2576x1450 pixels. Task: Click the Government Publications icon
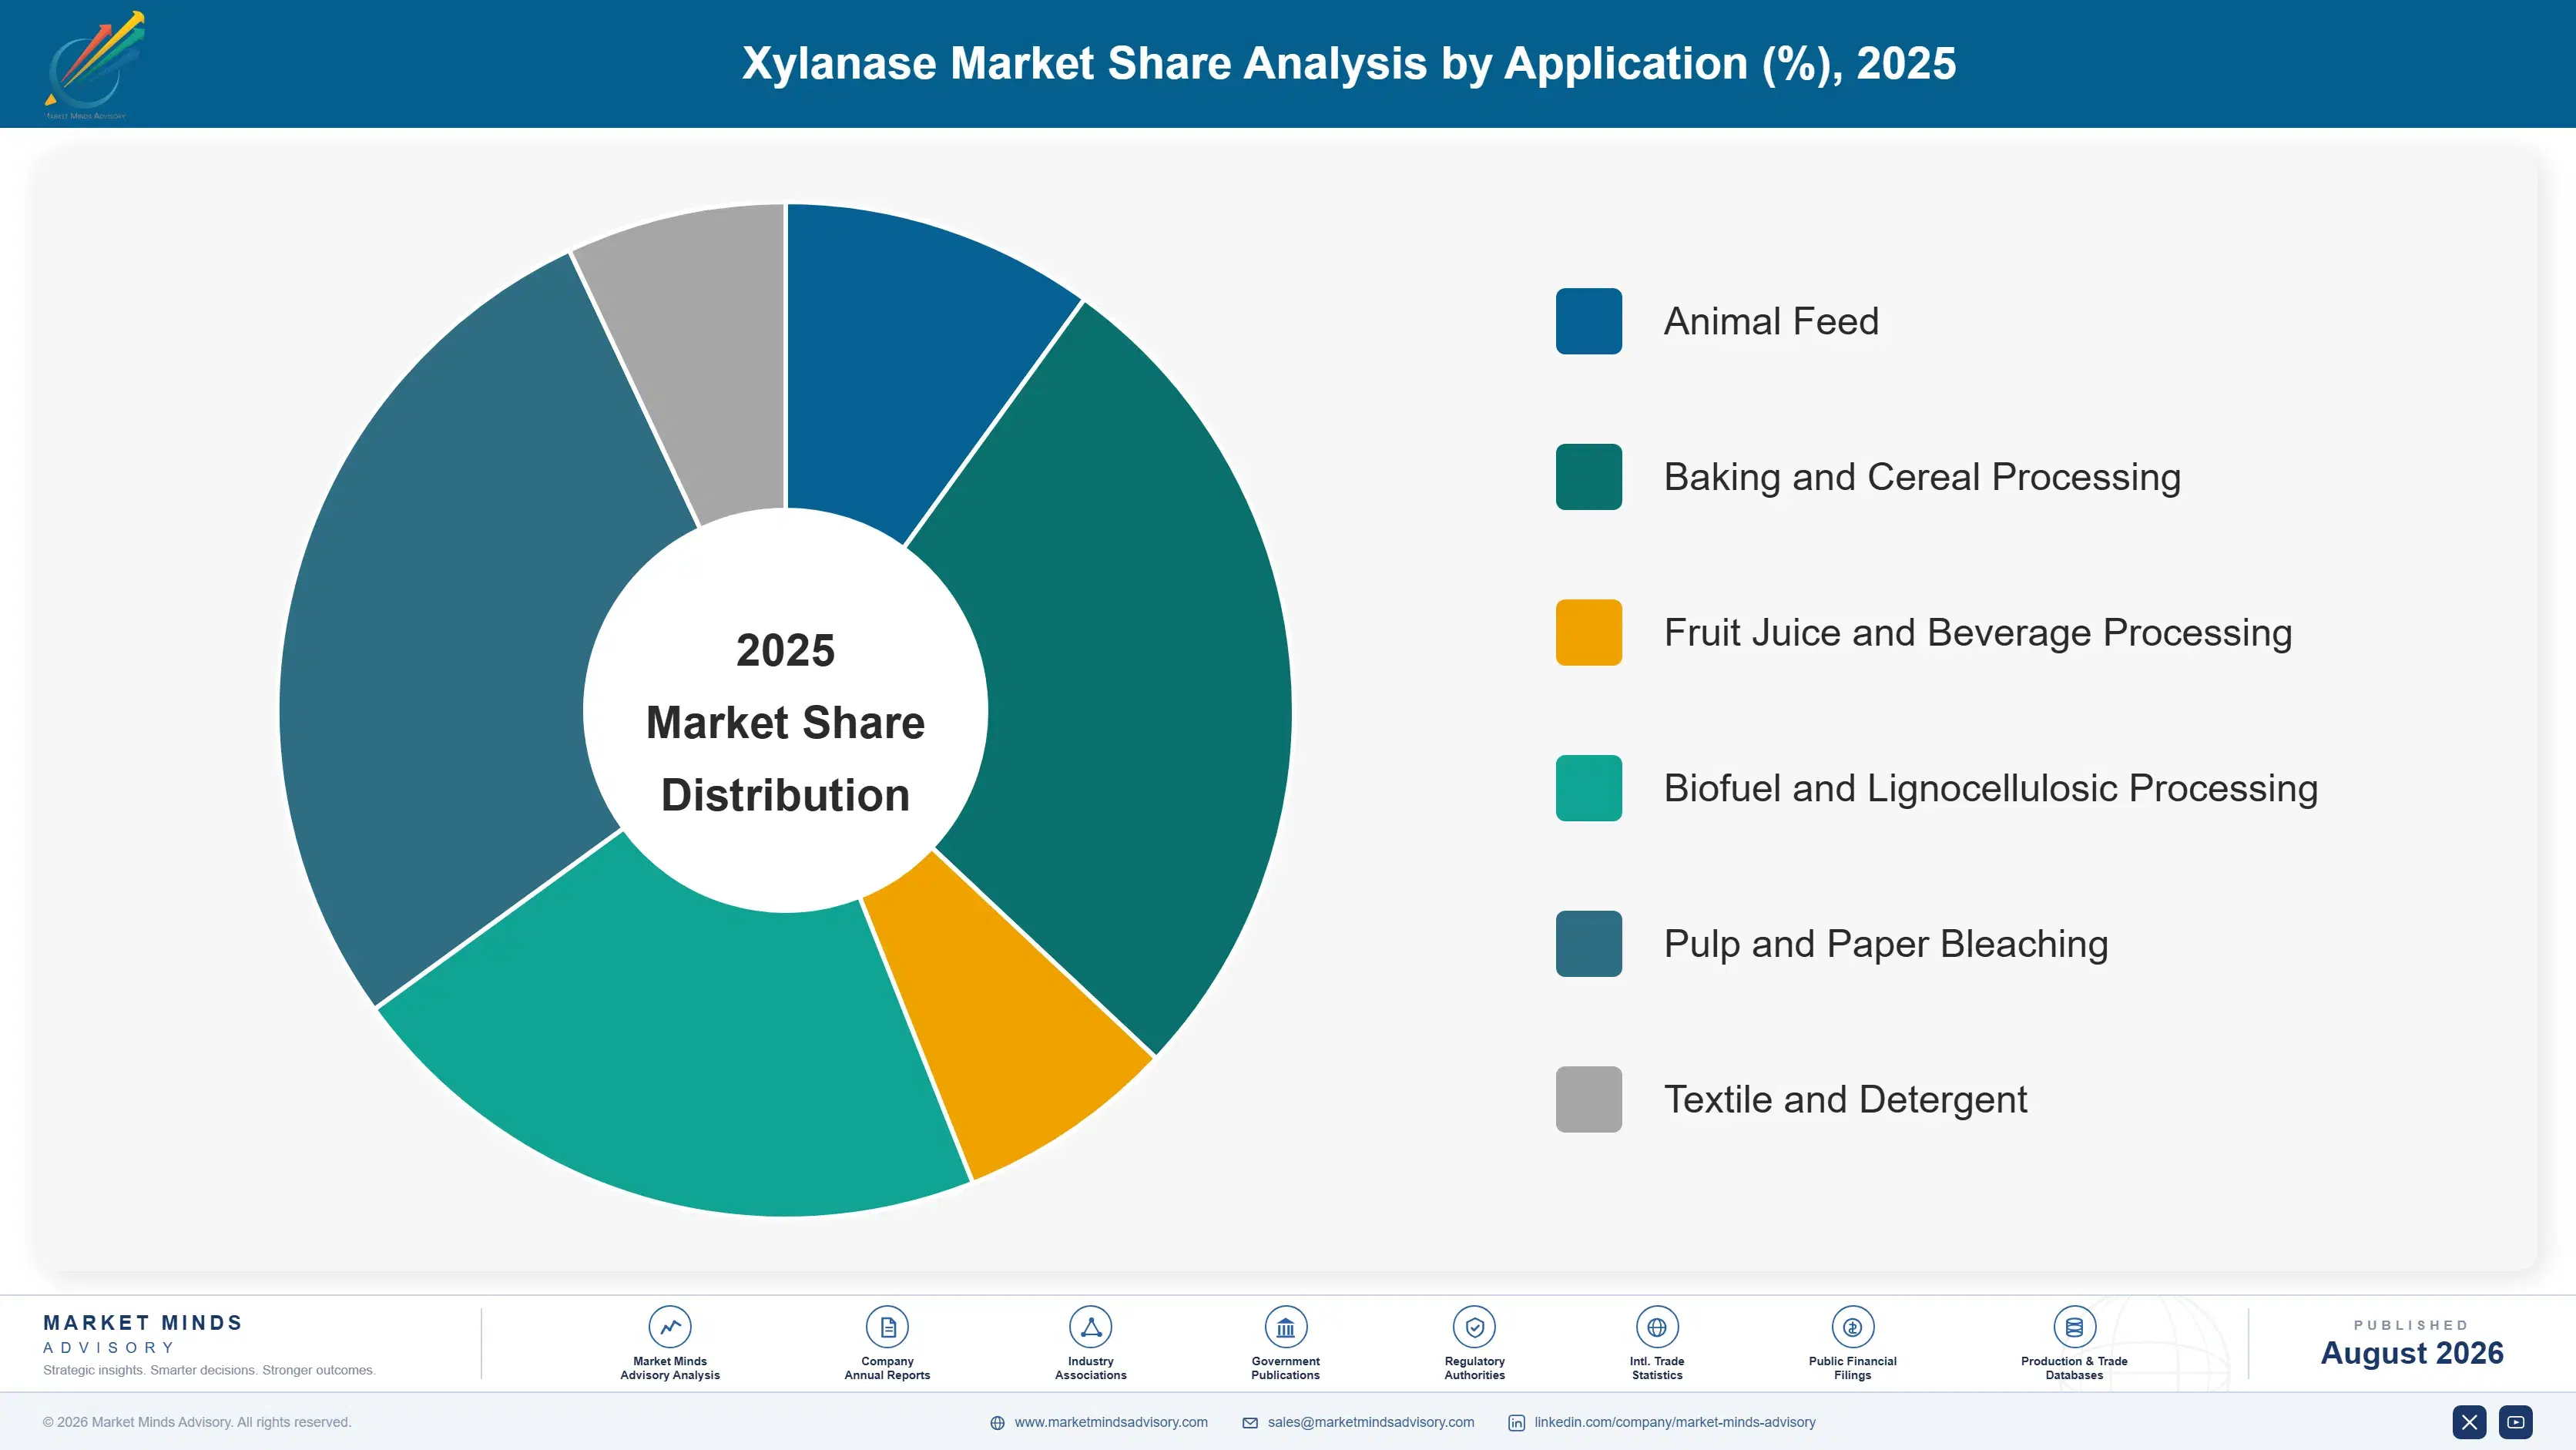pos(1285,1327)
